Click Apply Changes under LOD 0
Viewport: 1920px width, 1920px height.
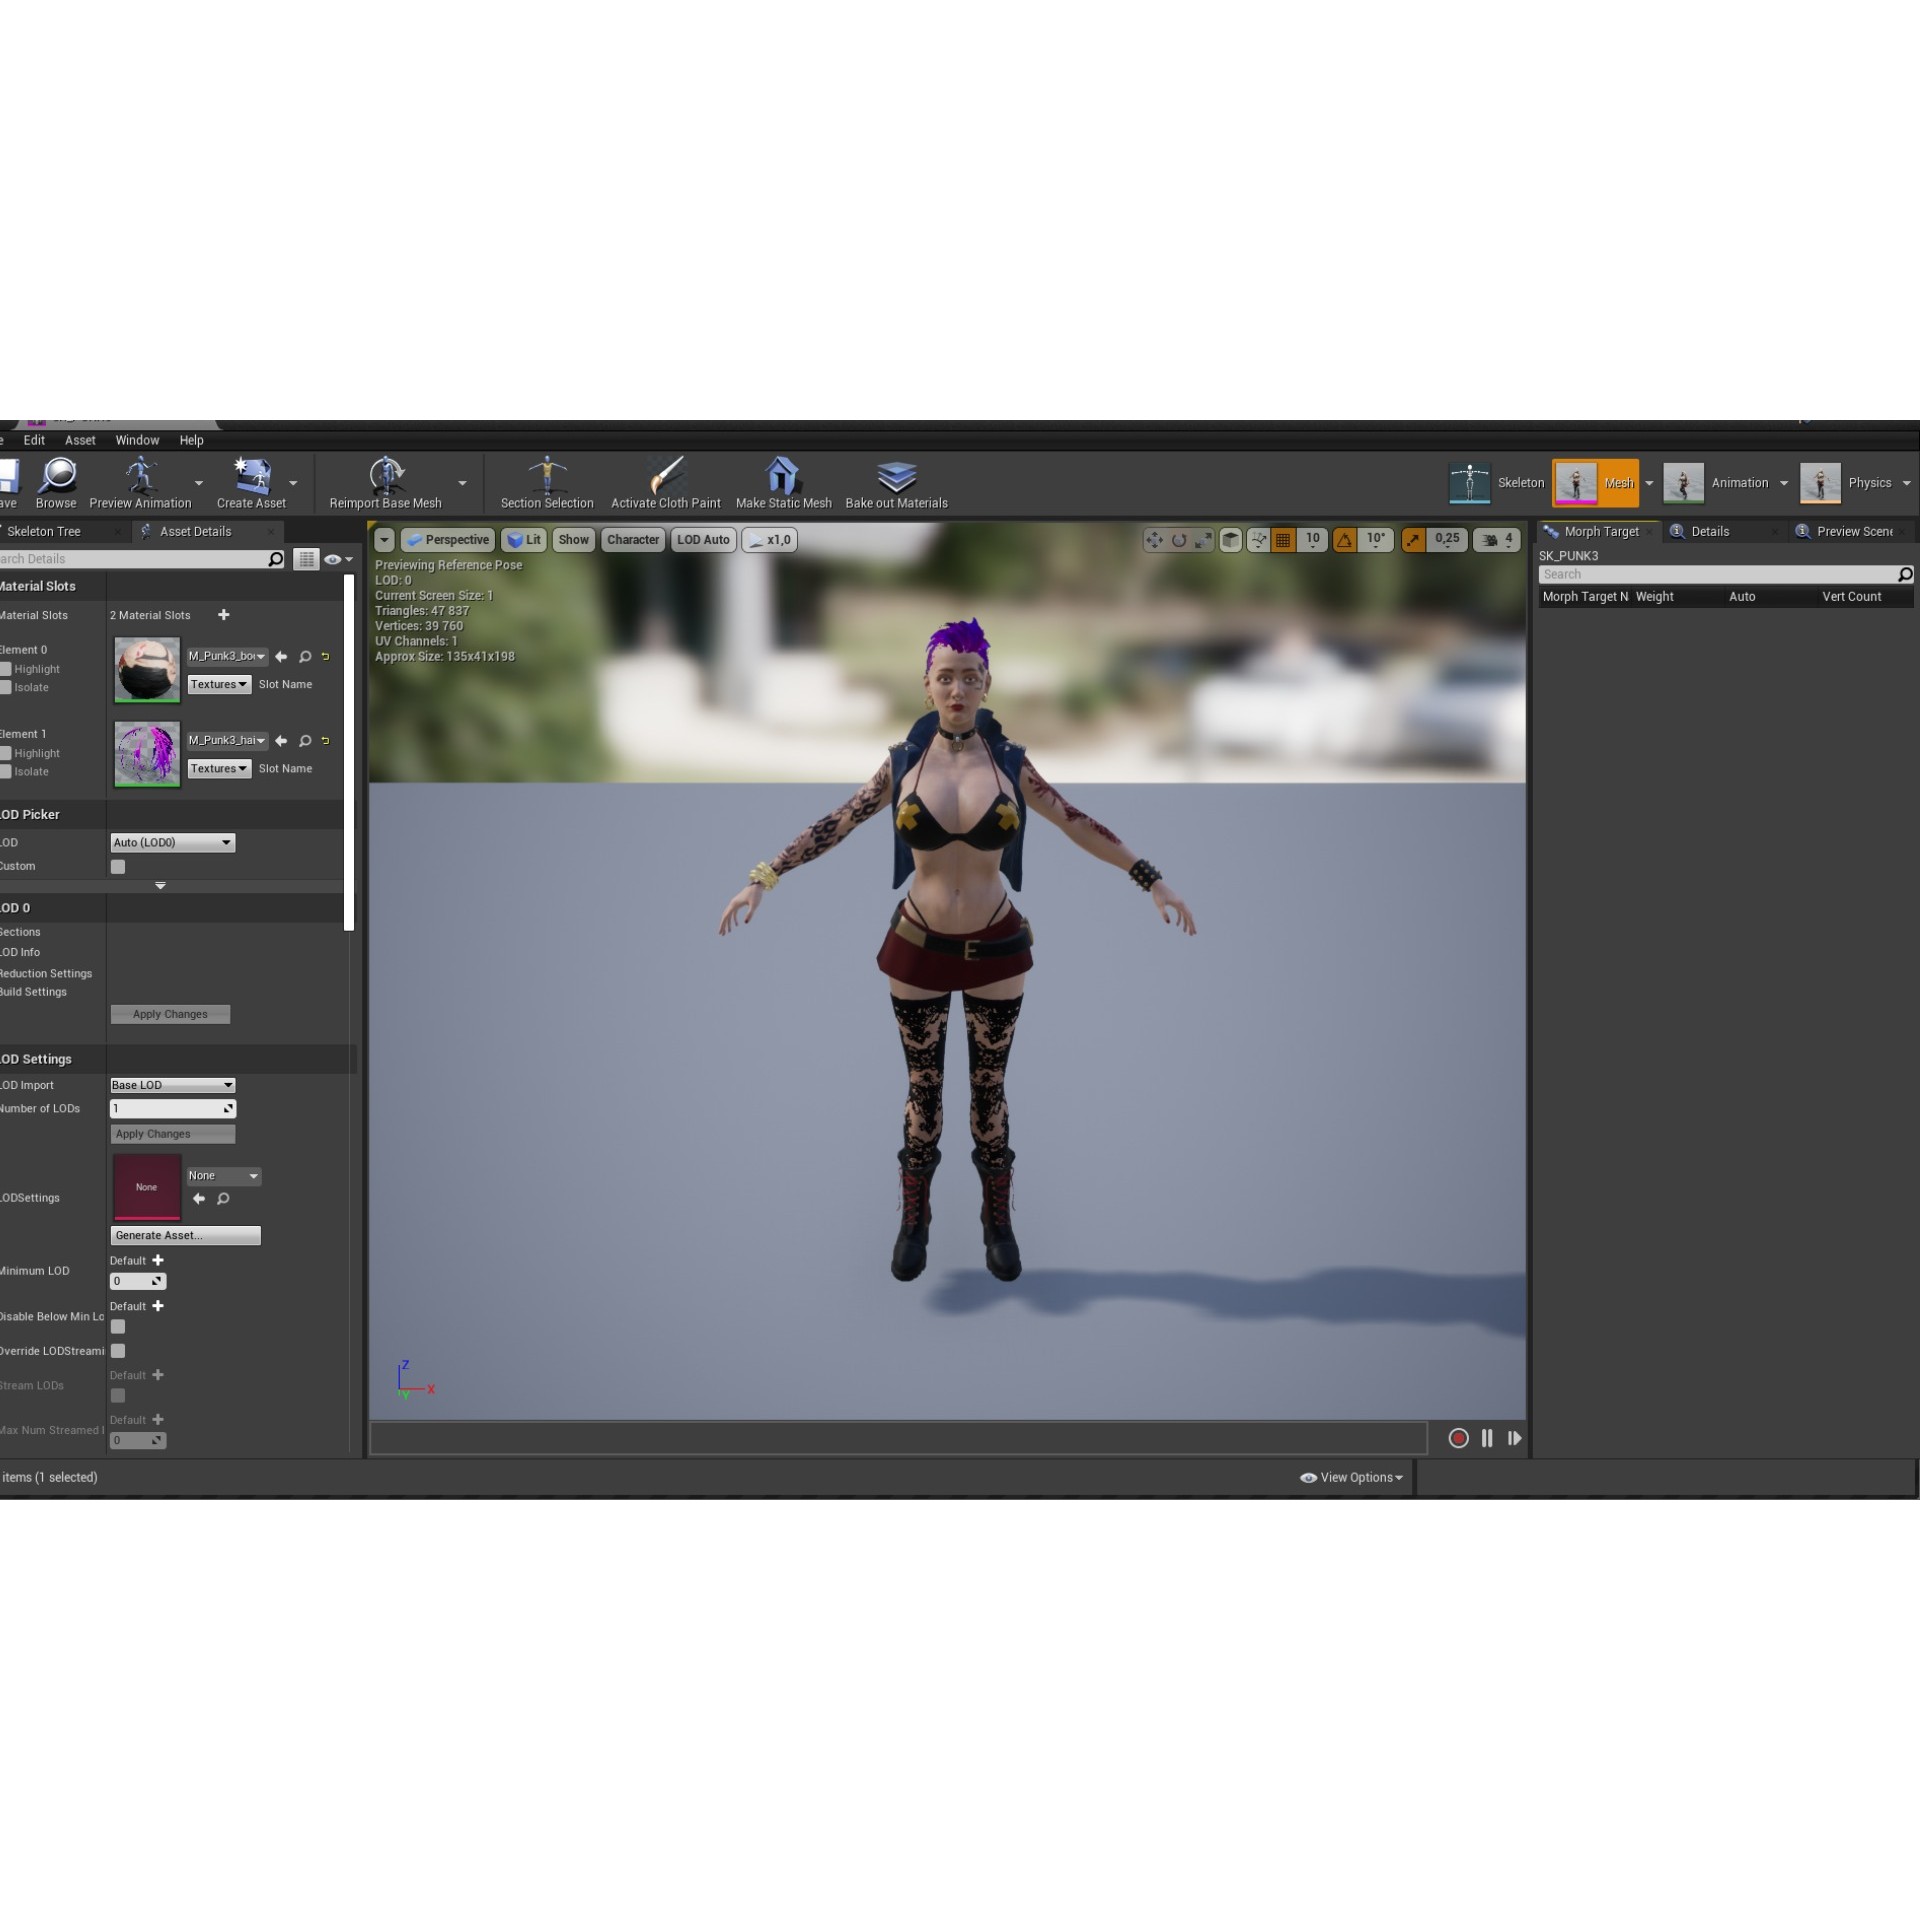tap(170, 1014)
